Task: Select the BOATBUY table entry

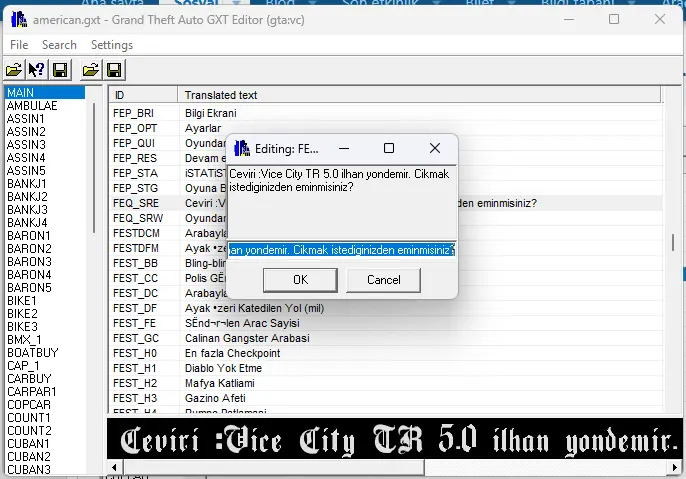Action: 32,353
